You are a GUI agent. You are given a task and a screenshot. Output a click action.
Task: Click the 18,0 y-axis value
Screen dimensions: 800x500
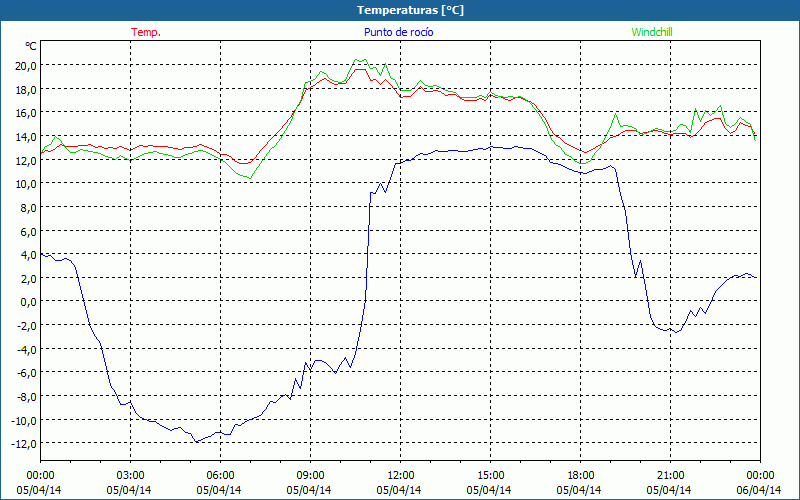(x=26, y=89)
